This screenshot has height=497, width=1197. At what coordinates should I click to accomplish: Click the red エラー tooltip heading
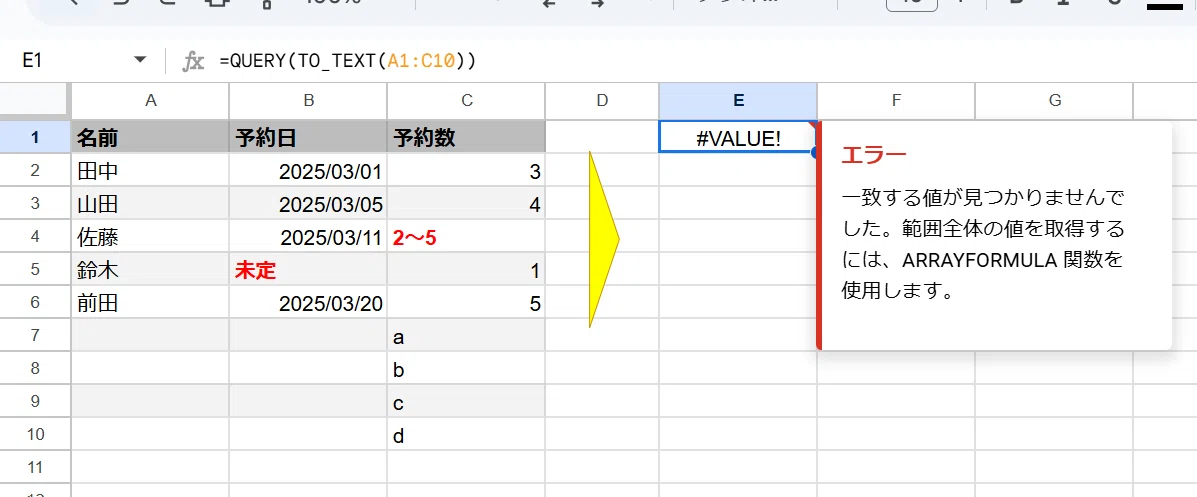click(x=873, y=156)
